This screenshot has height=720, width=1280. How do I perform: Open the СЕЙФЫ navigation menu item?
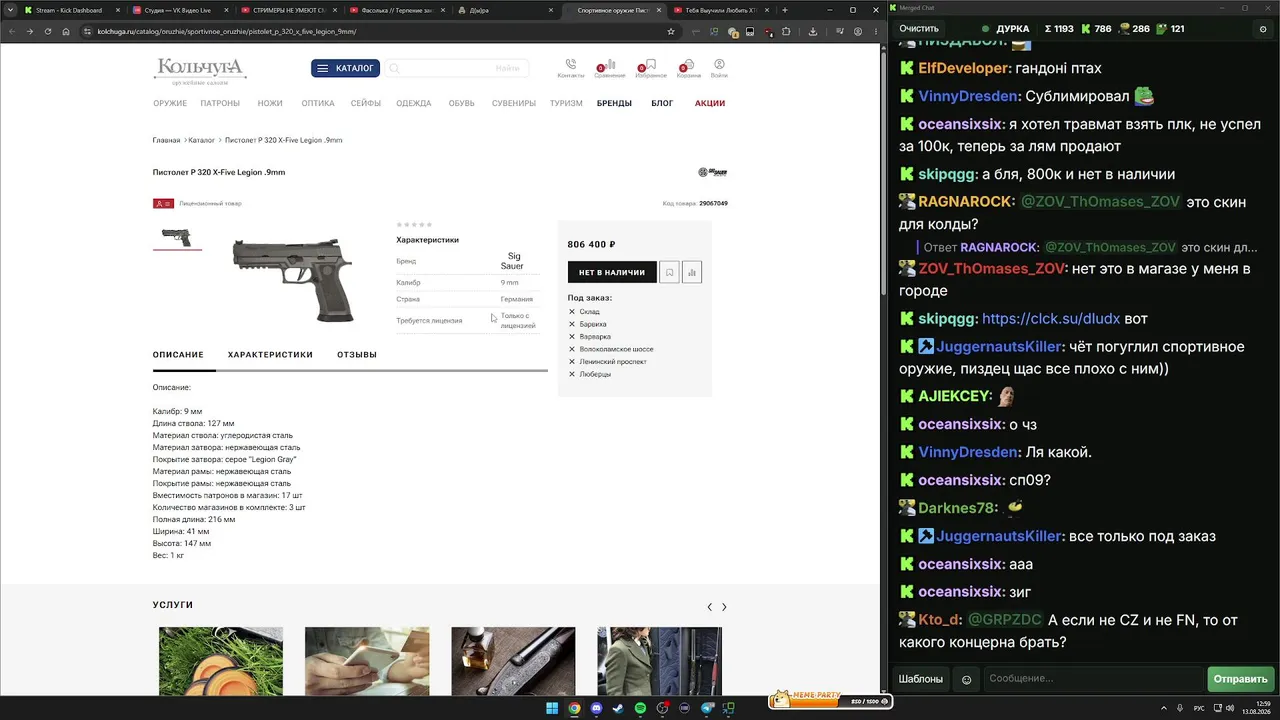click(x=366, y=103)
